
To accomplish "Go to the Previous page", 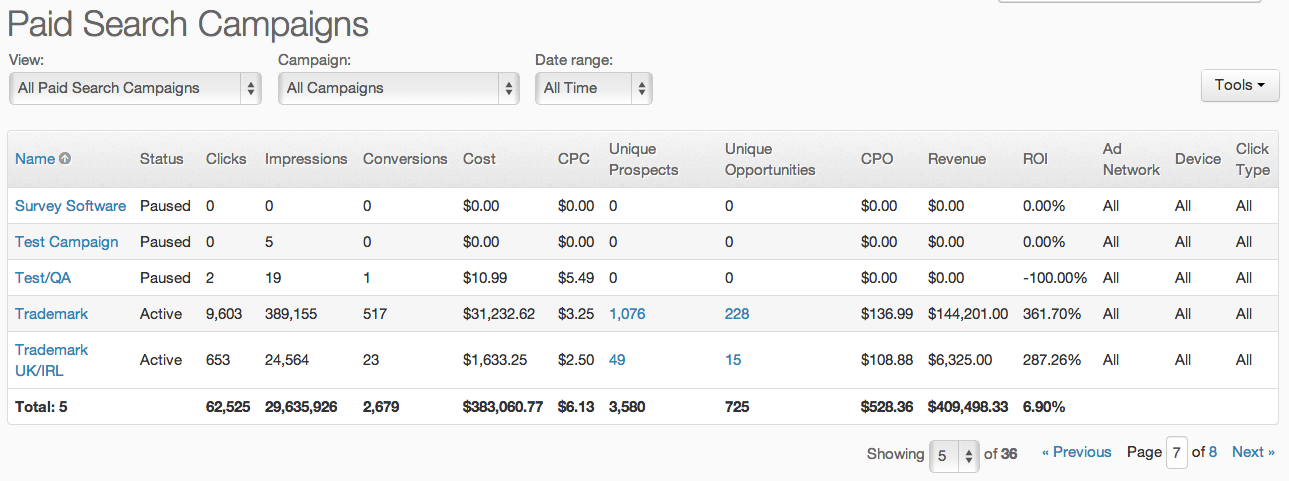I will click(1076, 452).
